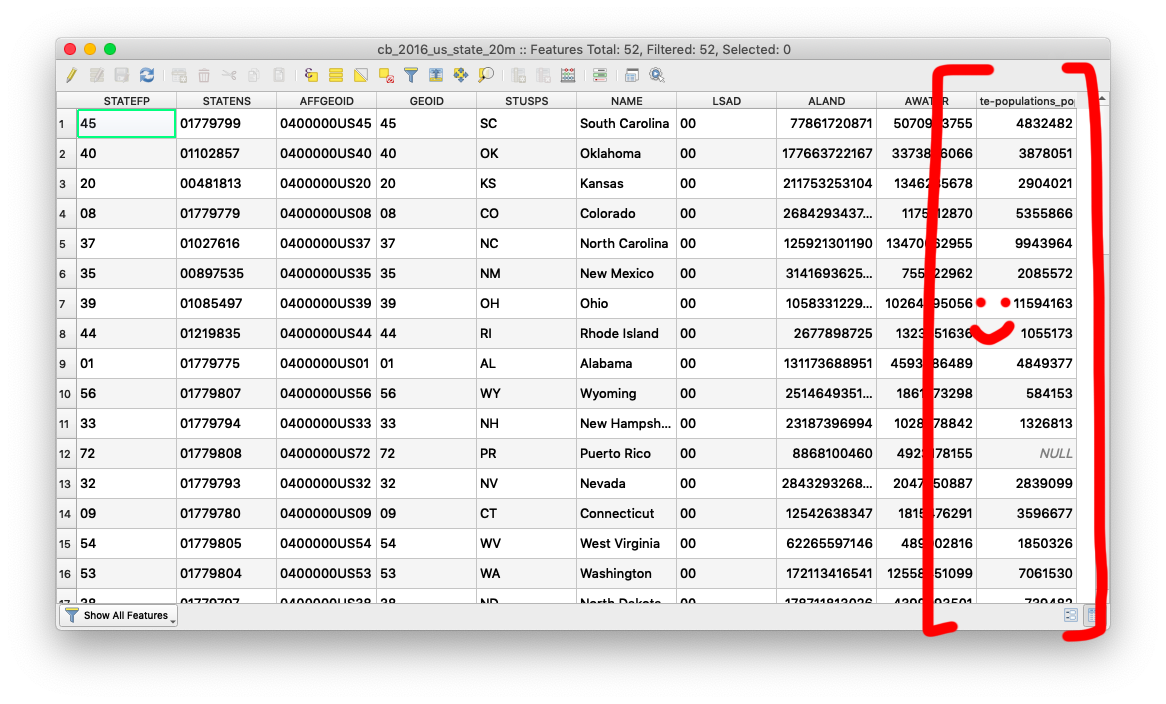Open the field calculator abacus icon
Image resolution: width=1166 pixels, height=704 pixels.
[568, 75]
